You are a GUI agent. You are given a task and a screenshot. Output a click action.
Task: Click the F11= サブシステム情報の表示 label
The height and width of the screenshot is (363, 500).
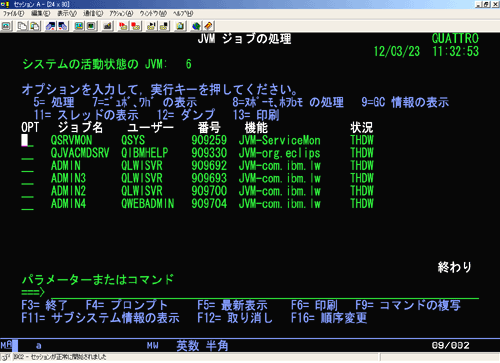100,318
